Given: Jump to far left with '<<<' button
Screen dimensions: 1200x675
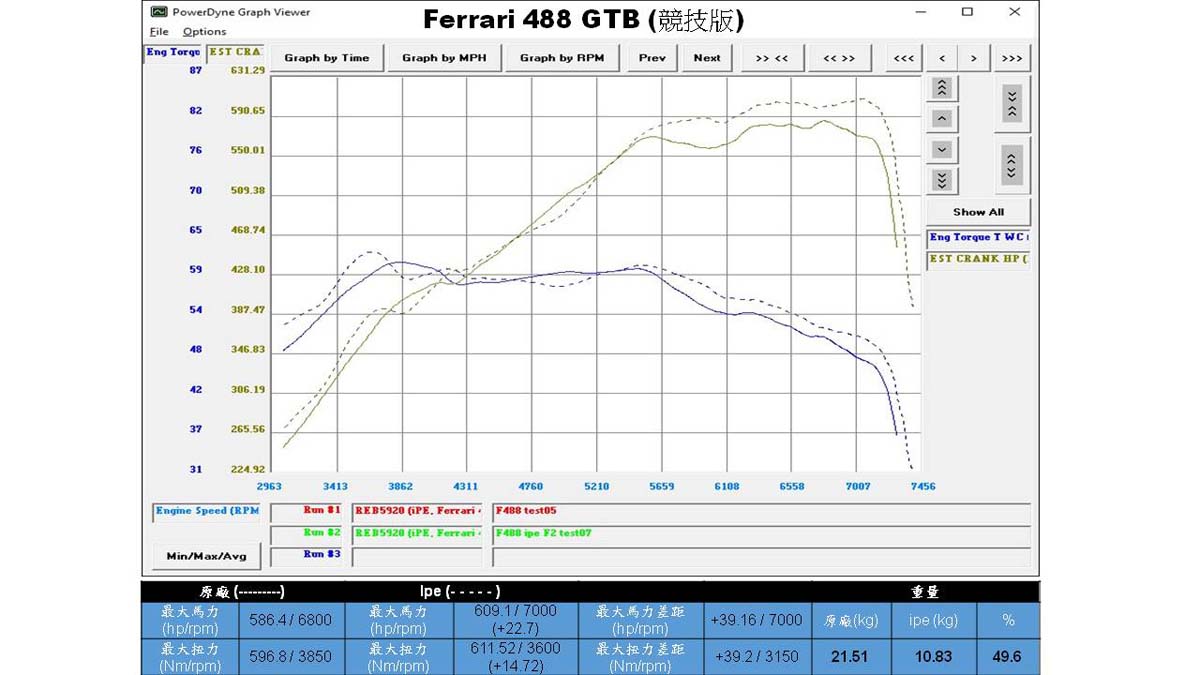Looking at the screenshot, I should tap(903, 58).
